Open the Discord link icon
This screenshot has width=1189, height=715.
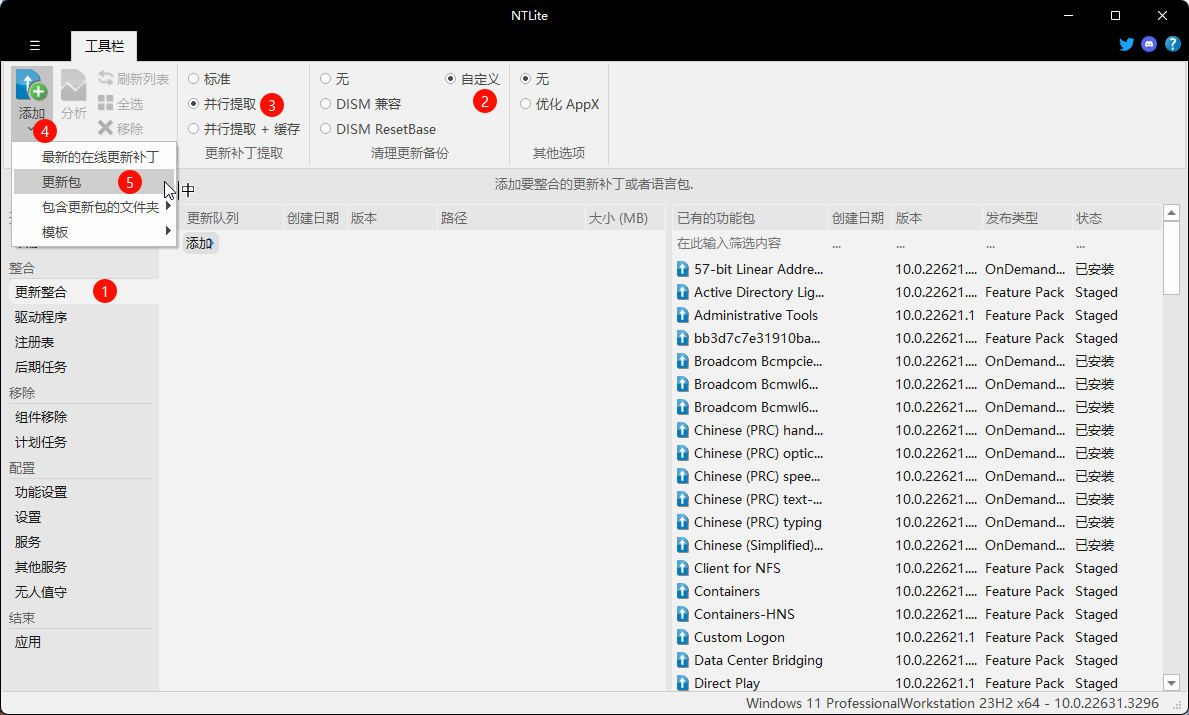(x=1149, y=44)
